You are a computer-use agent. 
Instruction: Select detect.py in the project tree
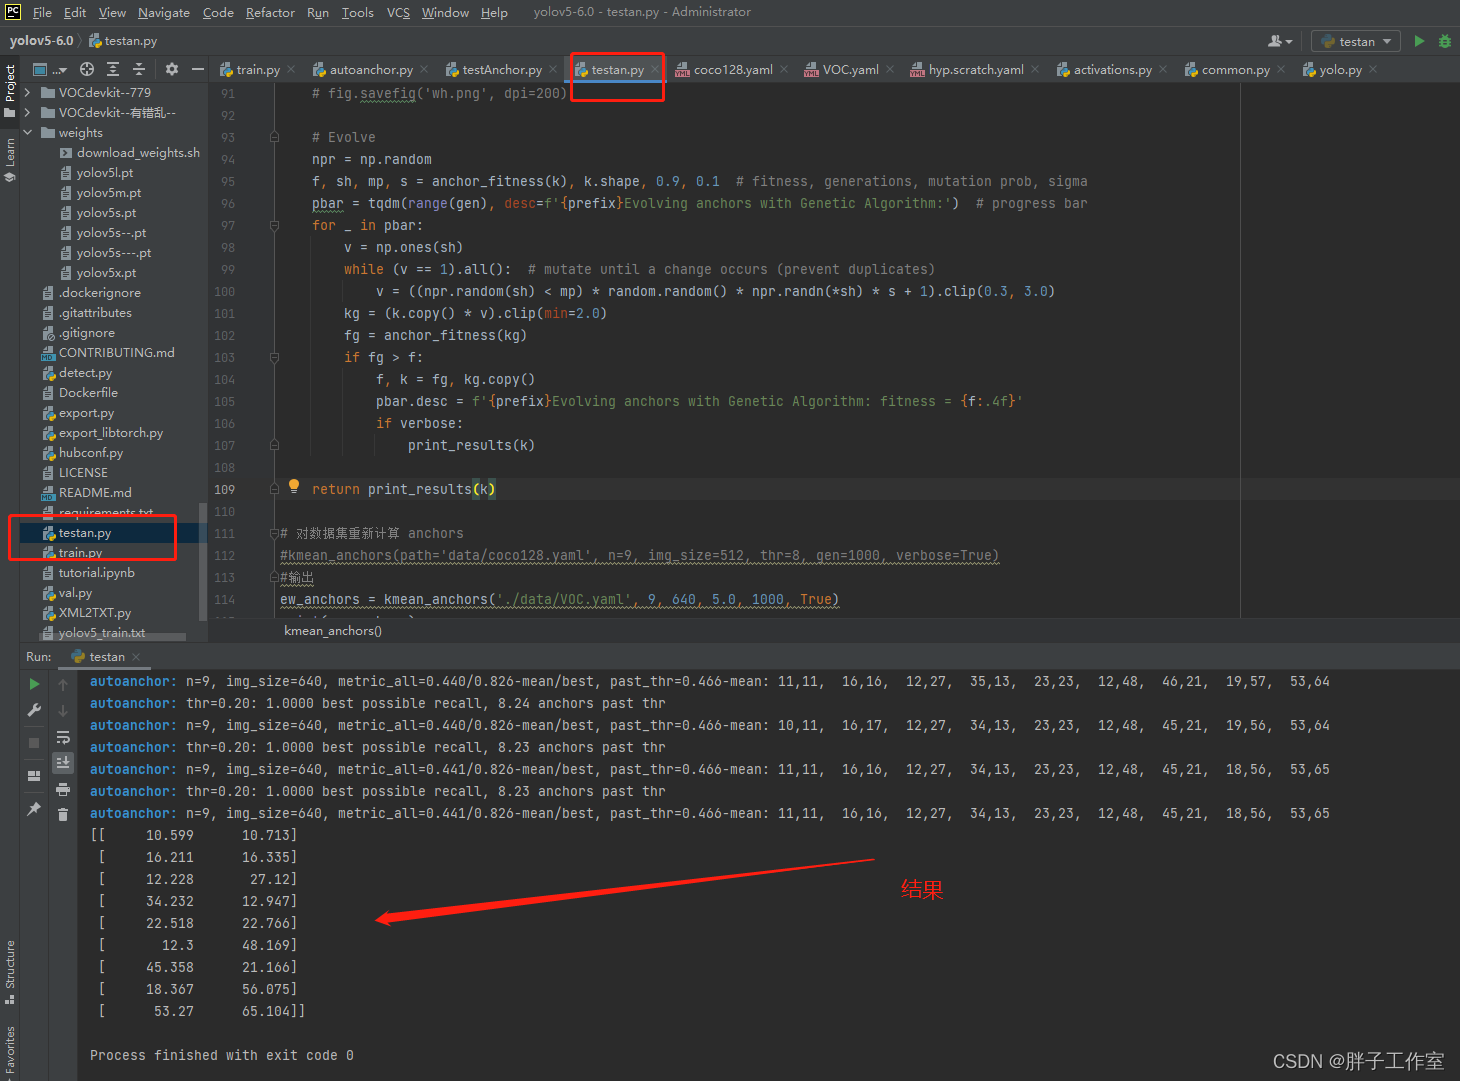click(x=85, y=373)
